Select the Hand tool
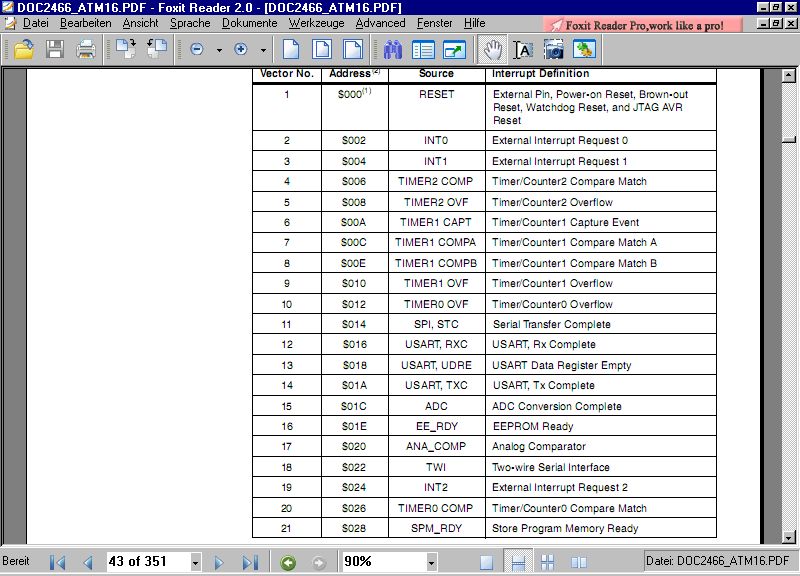 click(492, 49)
